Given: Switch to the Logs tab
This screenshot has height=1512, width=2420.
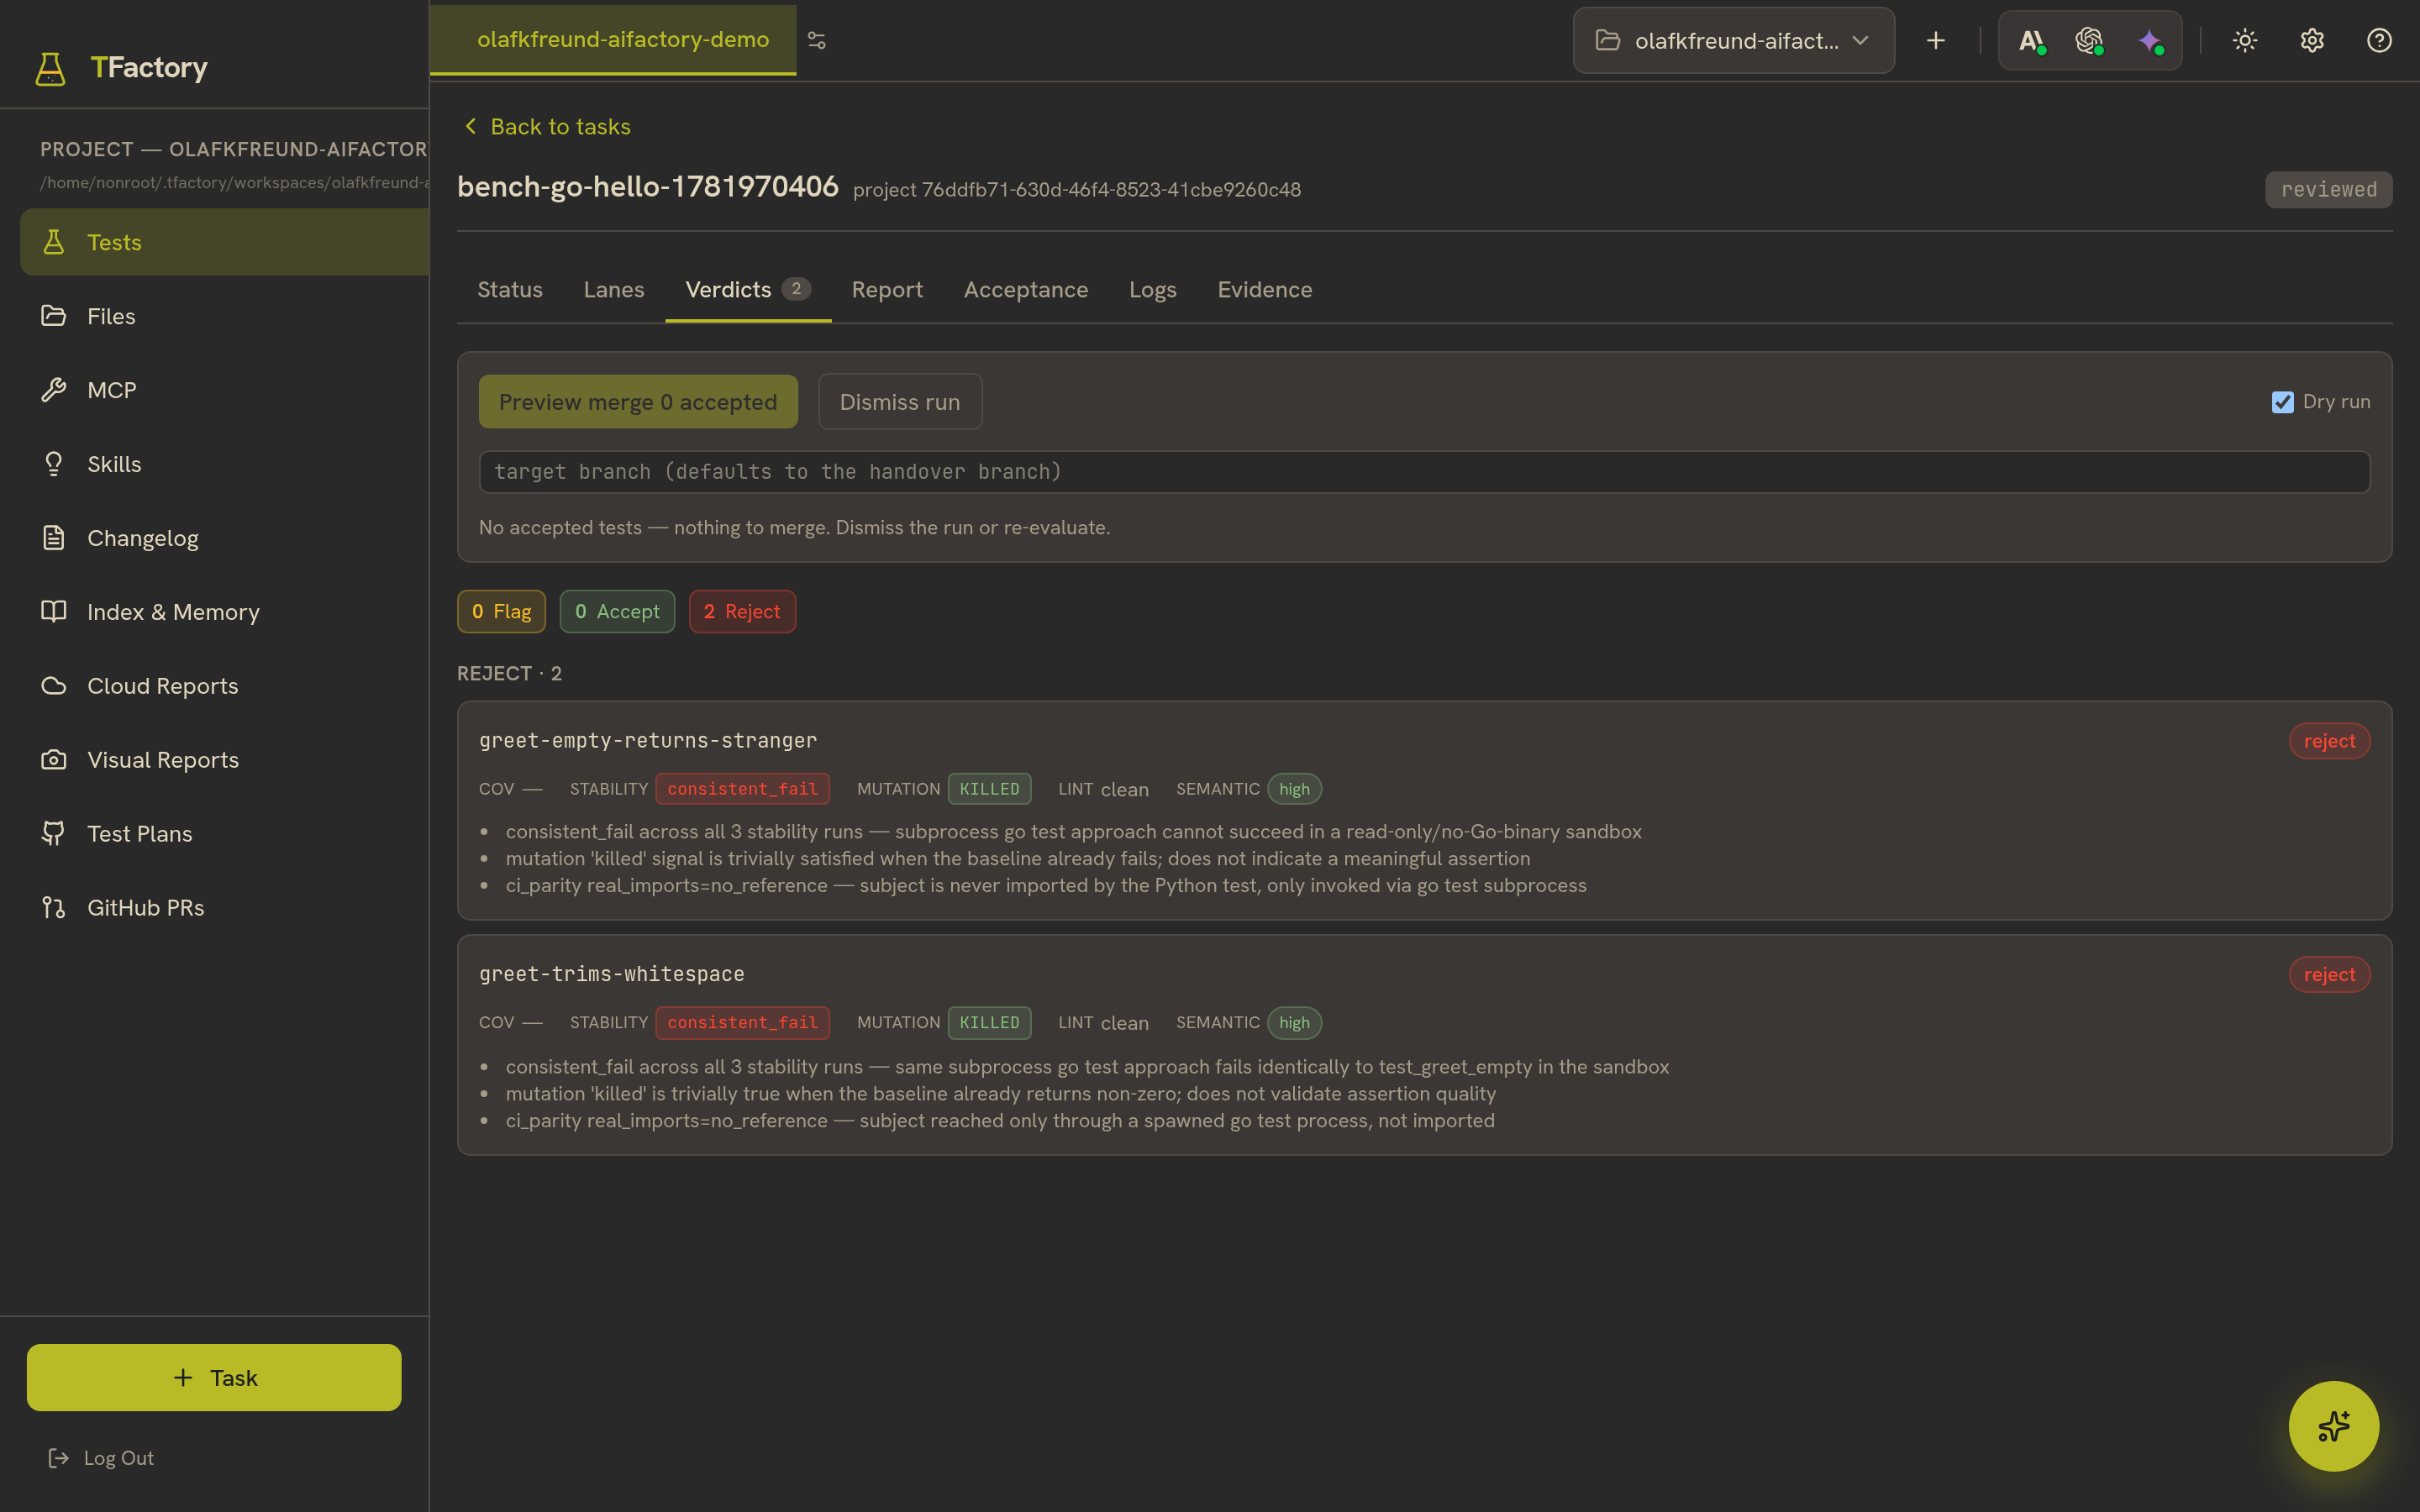Looking at the screenshot, I should [1153, 290].
